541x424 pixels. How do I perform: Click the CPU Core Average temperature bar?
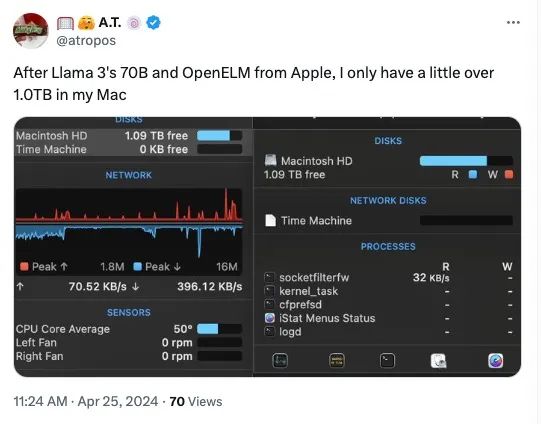coord(219,329)
